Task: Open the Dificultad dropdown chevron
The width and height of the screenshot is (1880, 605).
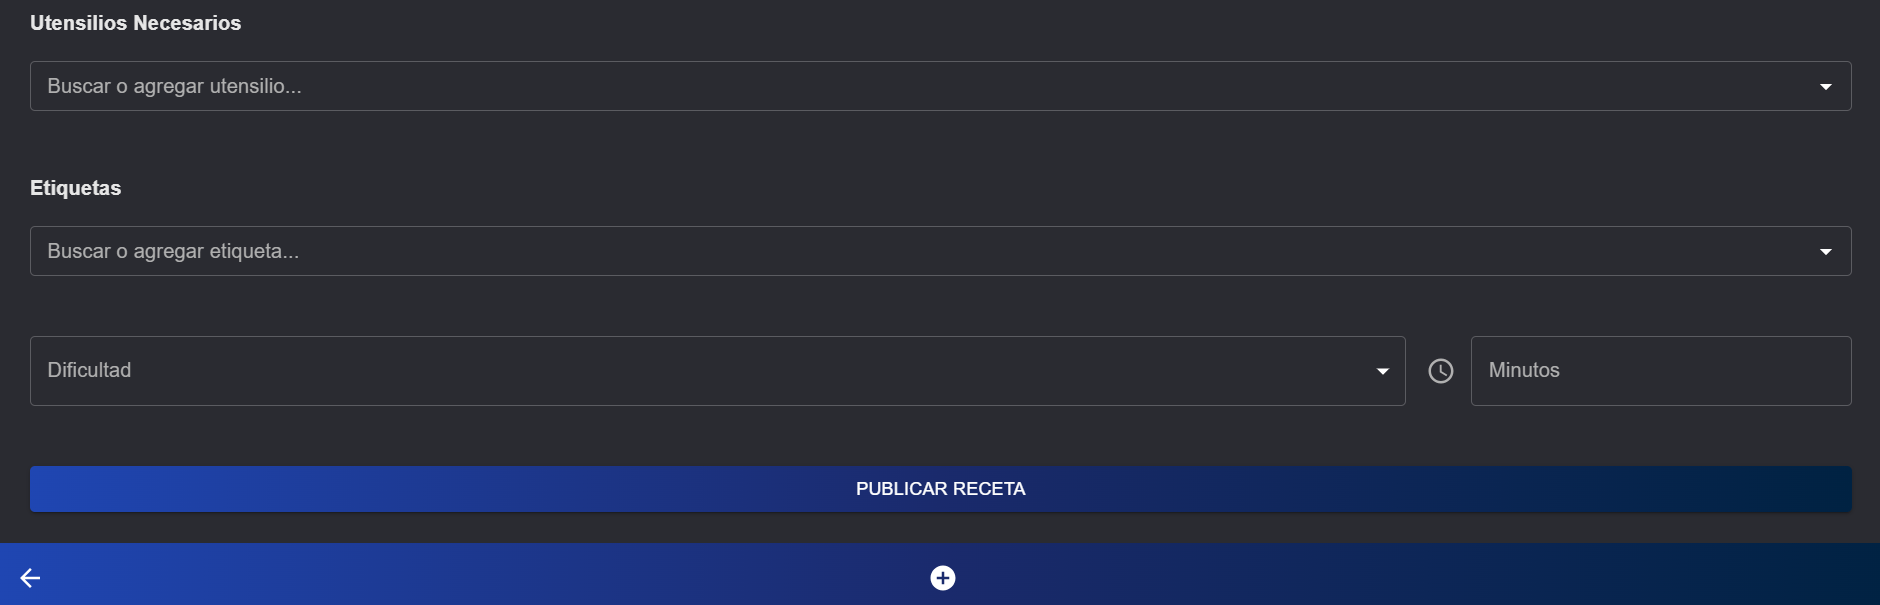Action: pos(1385,371)
